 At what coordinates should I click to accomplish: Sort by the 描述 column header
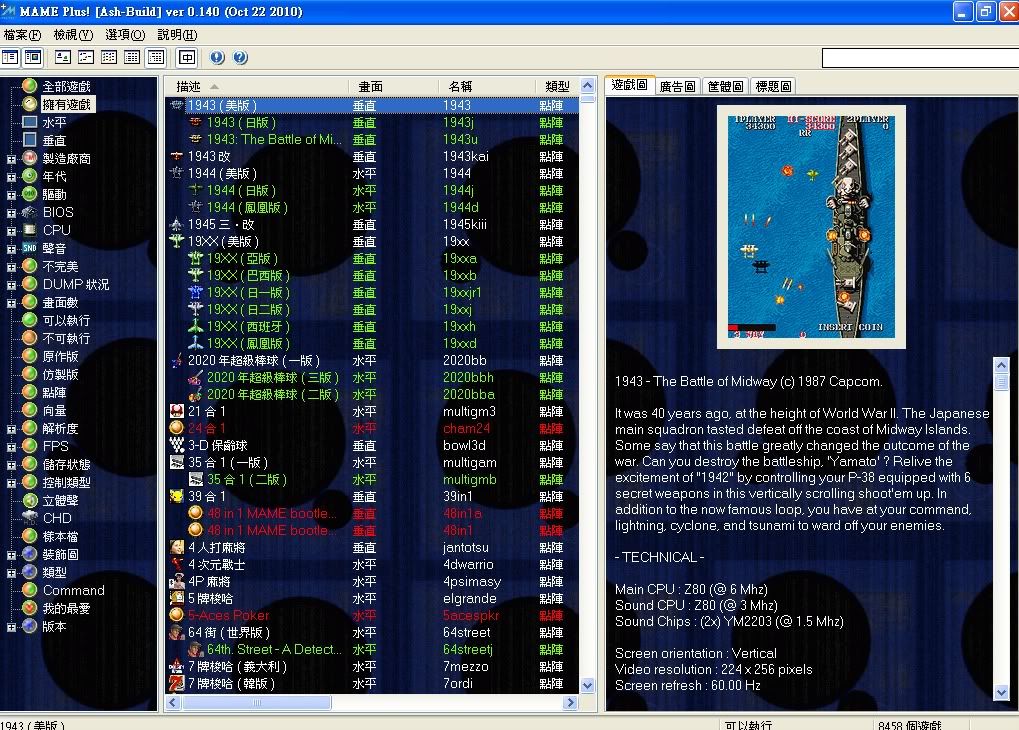click(257, 86)
